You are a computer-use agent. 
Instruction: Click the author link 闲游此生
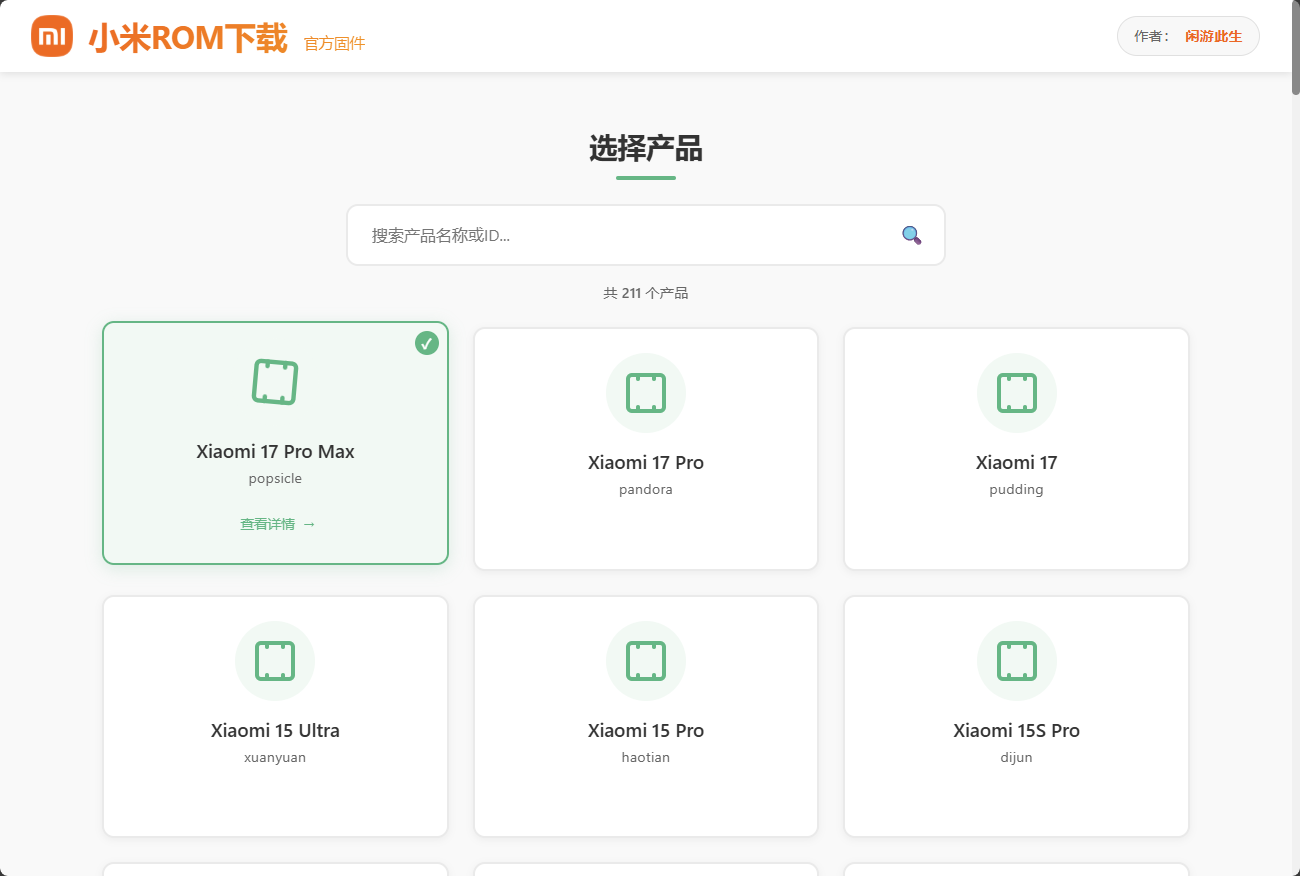click(x=1214, y=36)
